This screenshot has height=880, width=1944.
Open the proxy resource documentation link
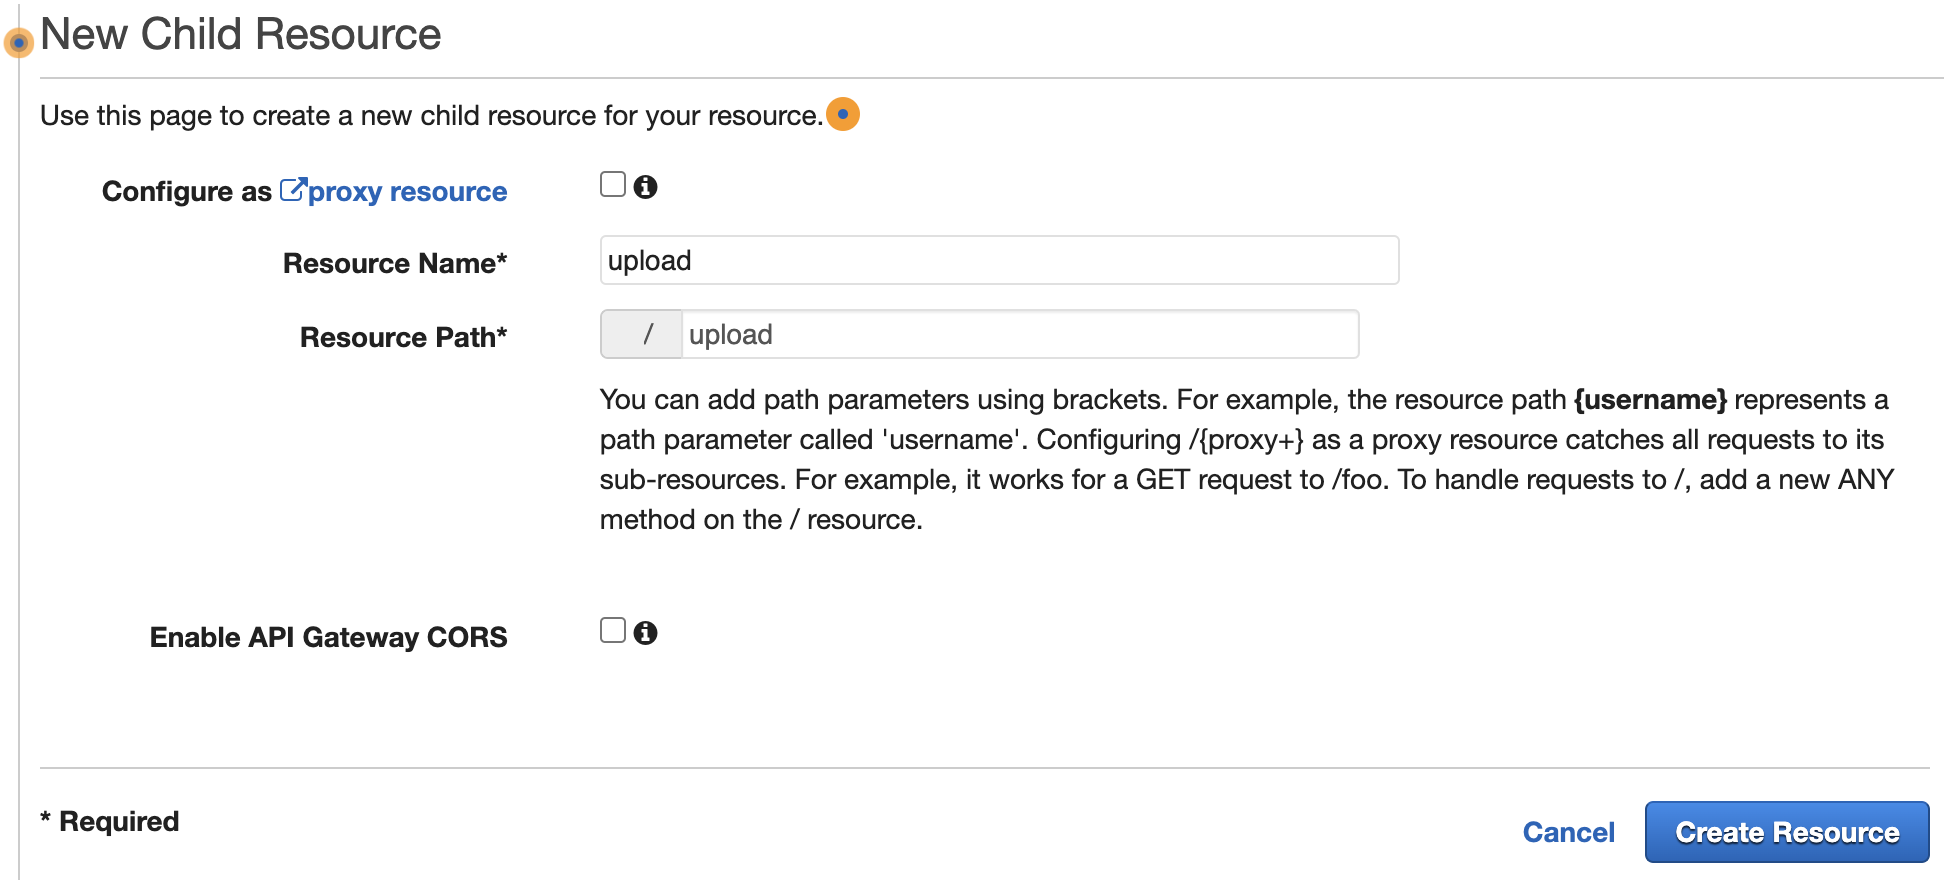(407, 191)
